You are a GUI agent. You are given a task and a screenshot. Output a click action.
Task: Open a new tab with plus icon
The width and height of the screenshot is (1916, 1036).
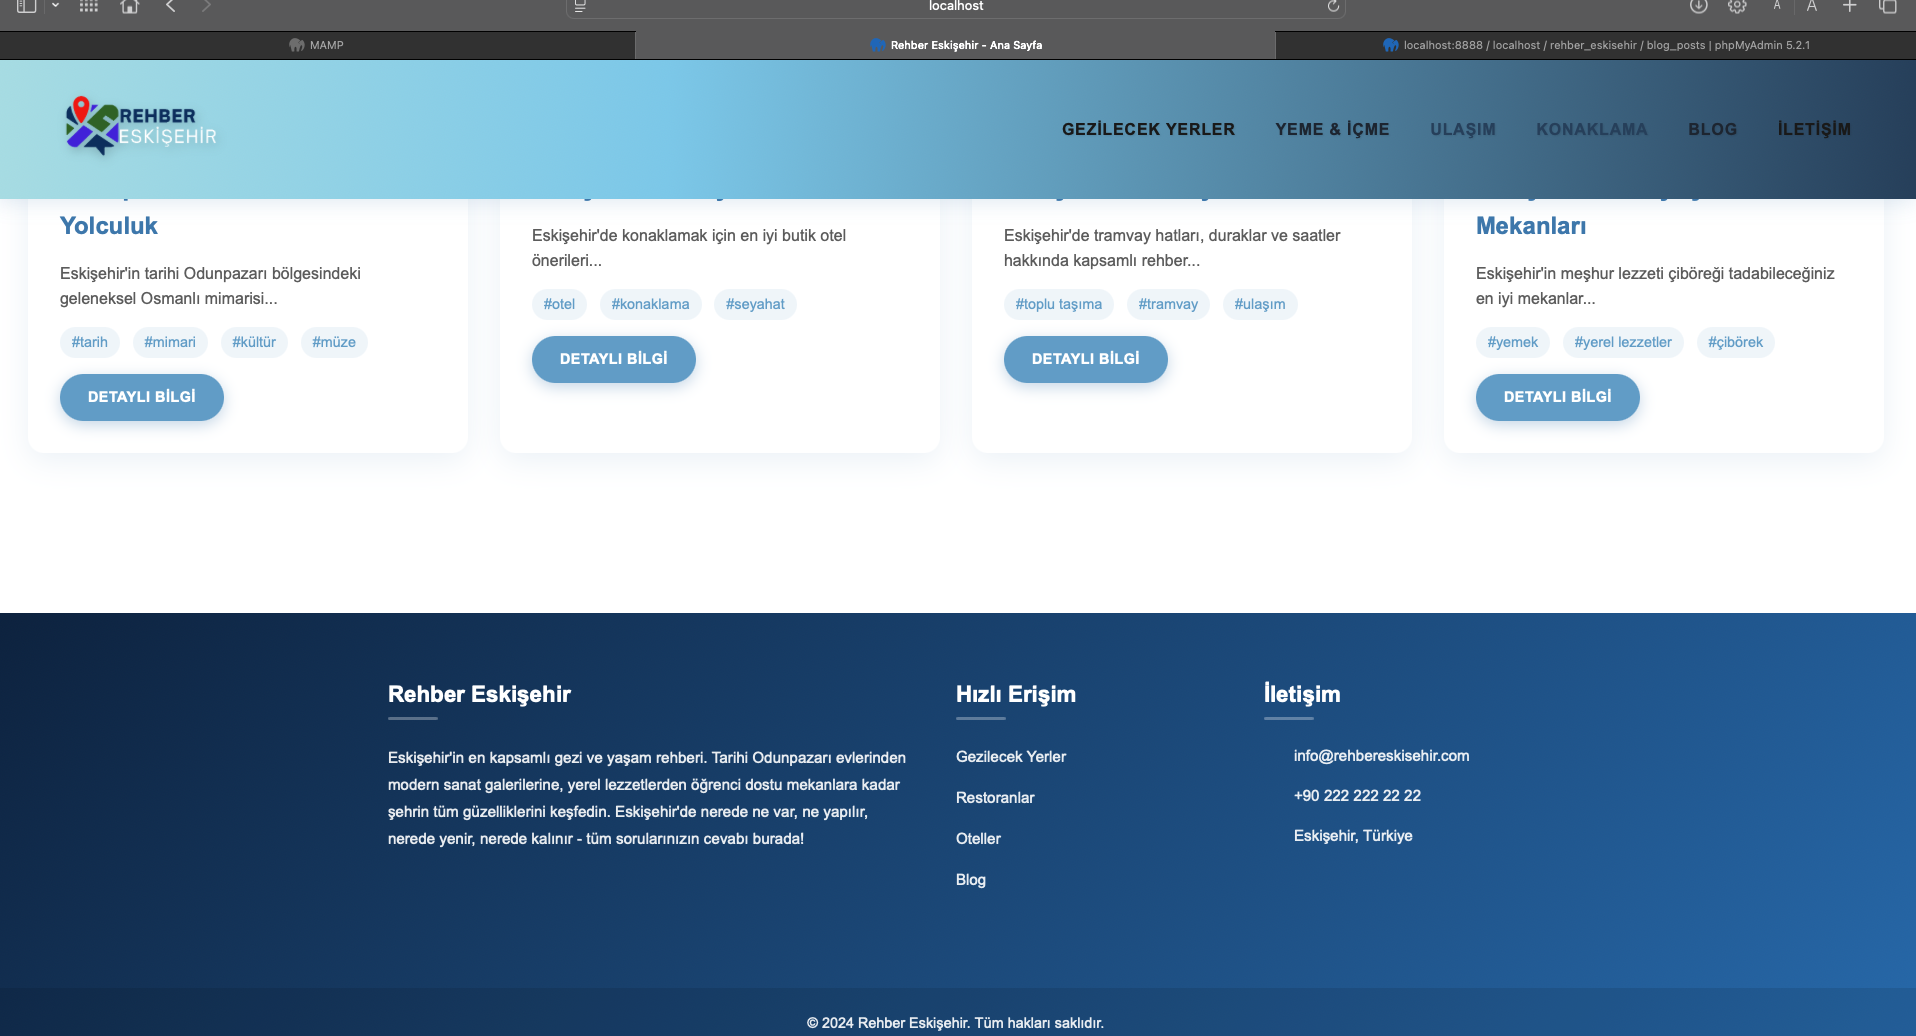1850,7
